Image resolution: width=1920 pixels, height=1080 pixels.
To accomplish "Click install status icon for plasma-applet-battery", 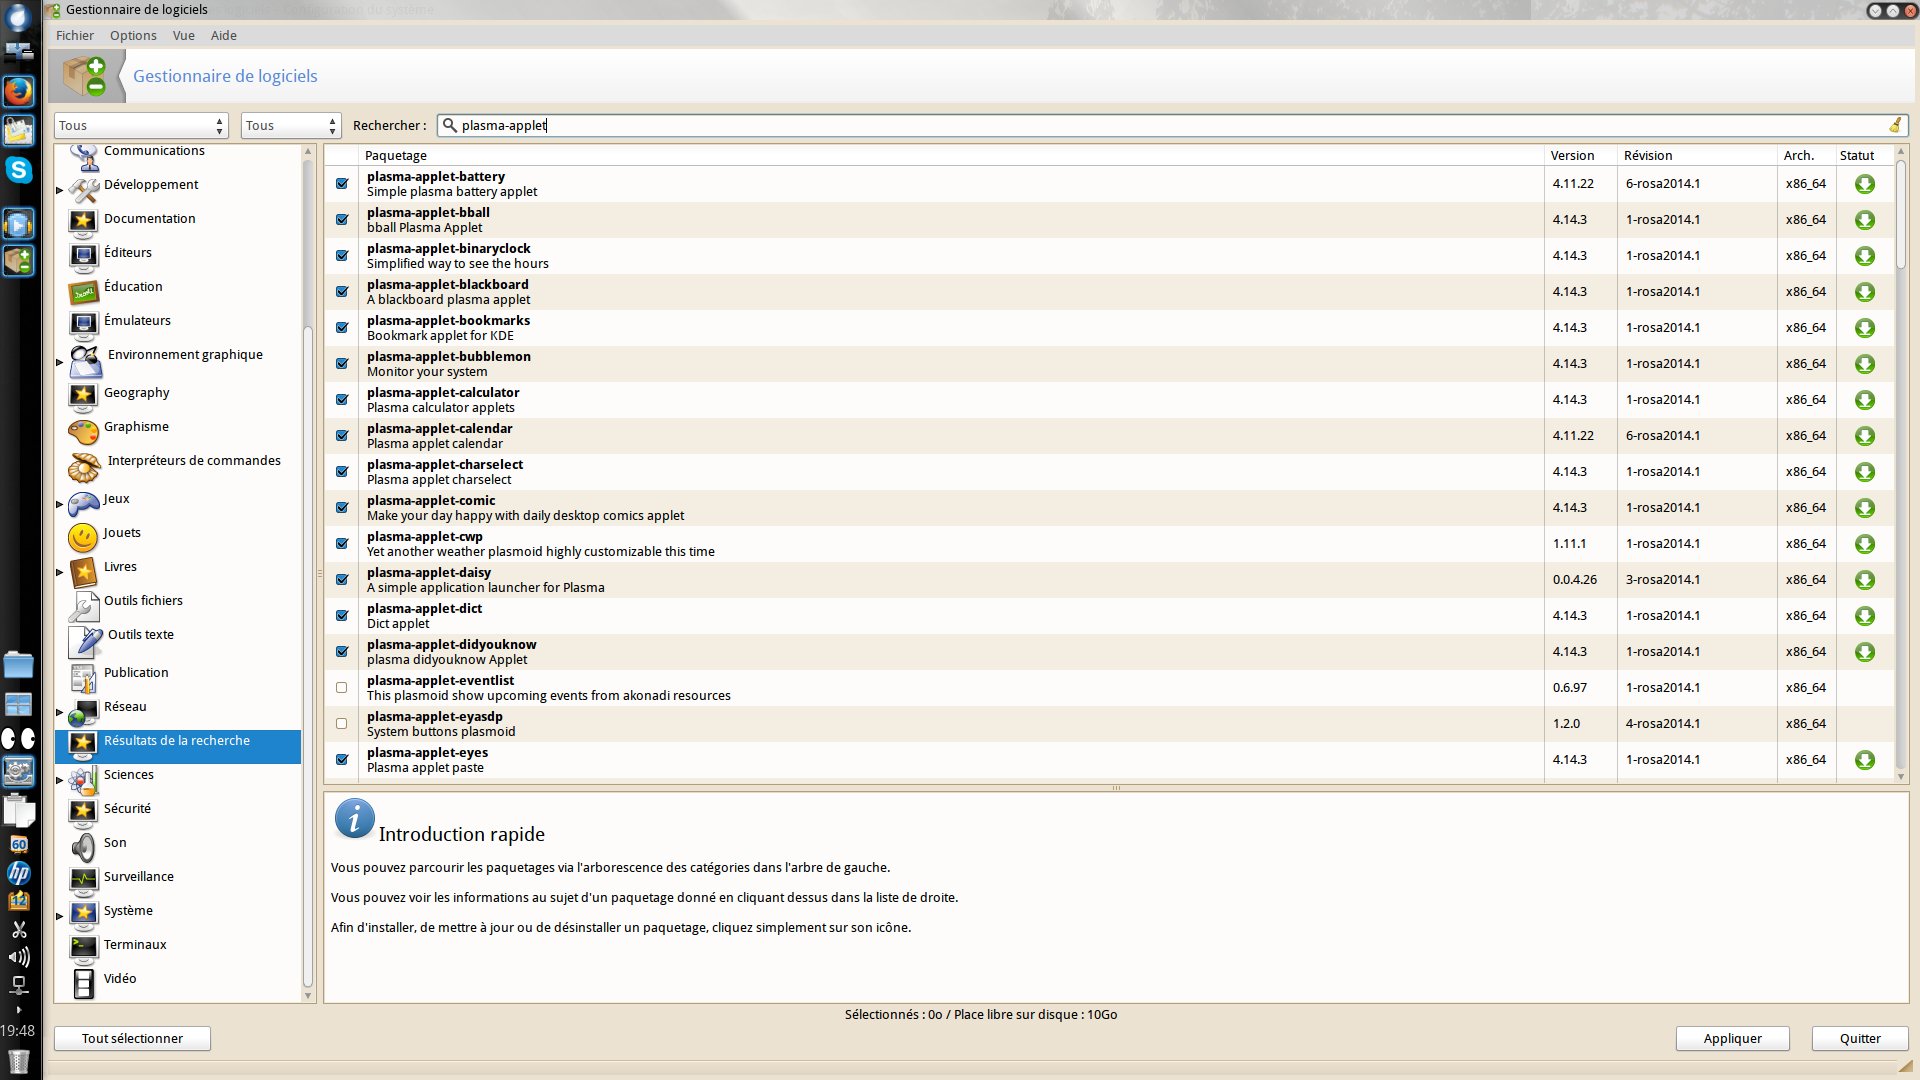I will [x=1864, y=184].
